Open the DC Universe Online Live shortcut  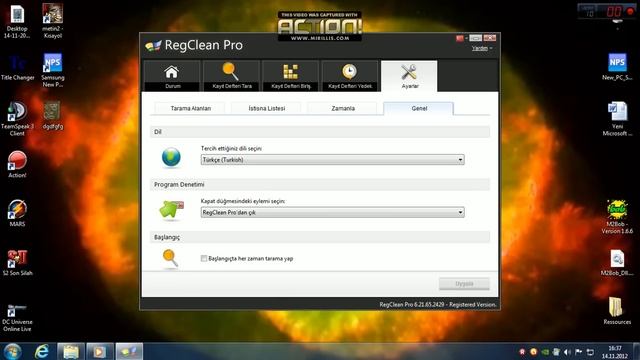[x=17, y=318]
